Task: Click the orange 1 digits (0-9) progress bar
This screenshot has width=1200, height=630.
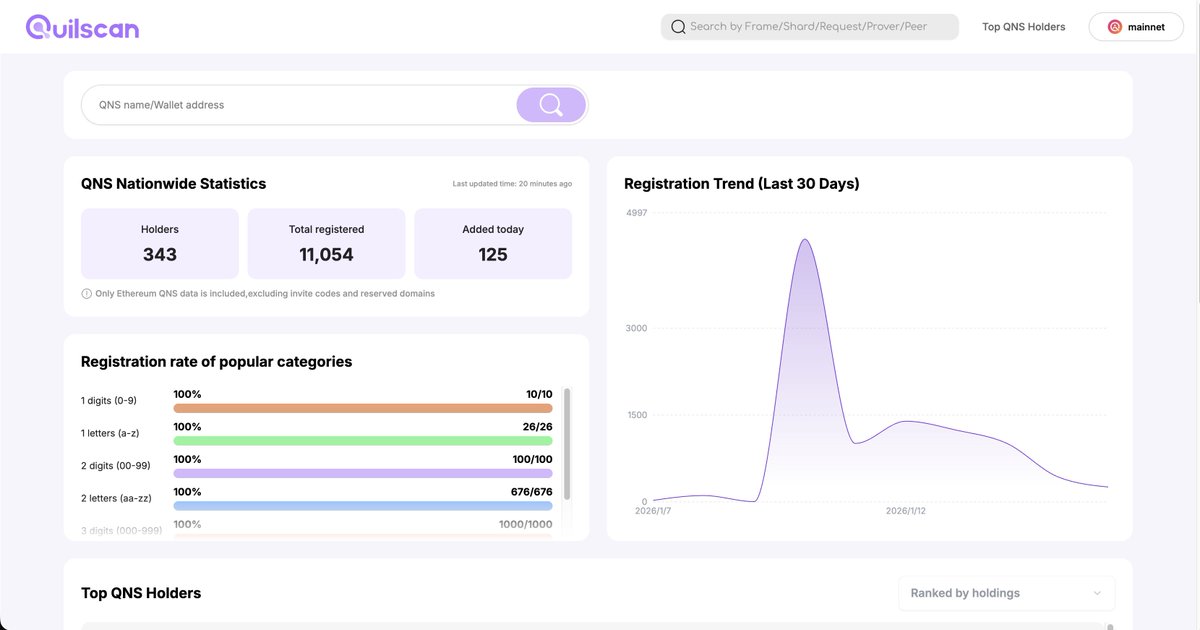Action: point(363,408)
